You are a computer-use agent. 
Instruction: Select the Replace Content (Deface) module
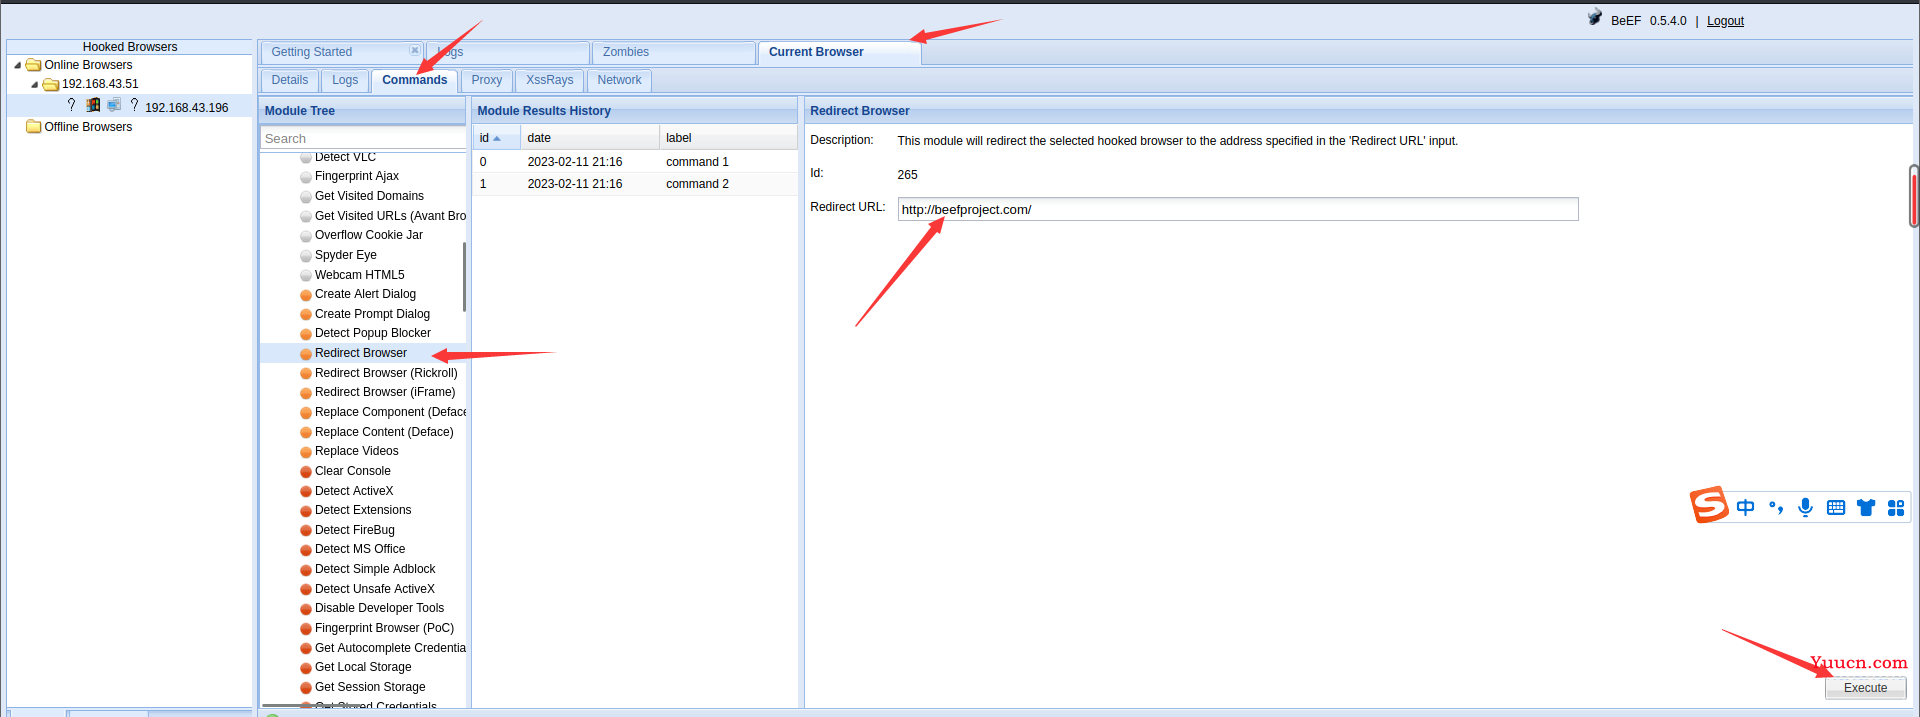click(x=384, y=432)
